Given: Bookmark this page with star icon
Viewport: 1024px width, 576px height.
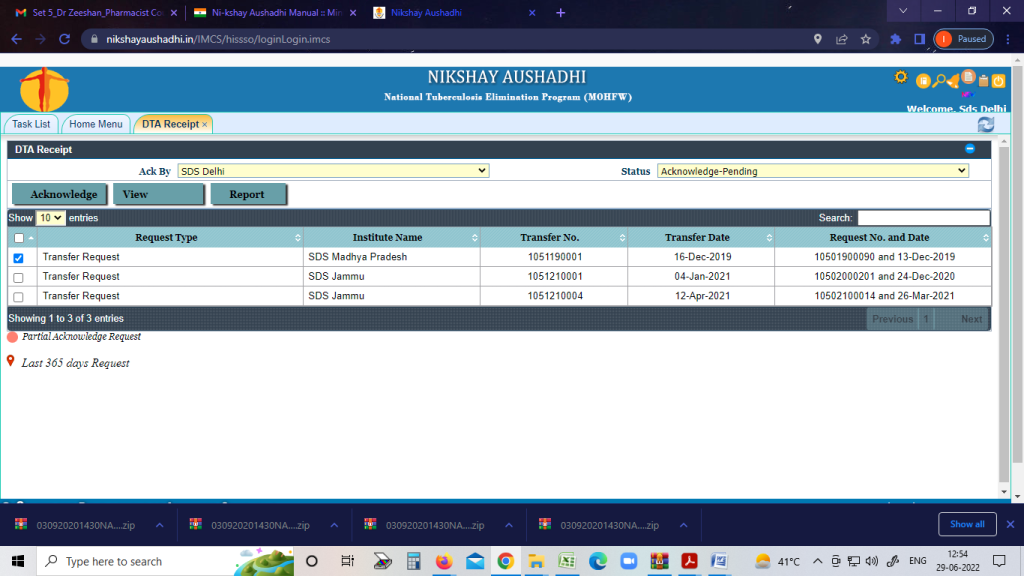Looking at the screenshot, I should tap(865, 39).
